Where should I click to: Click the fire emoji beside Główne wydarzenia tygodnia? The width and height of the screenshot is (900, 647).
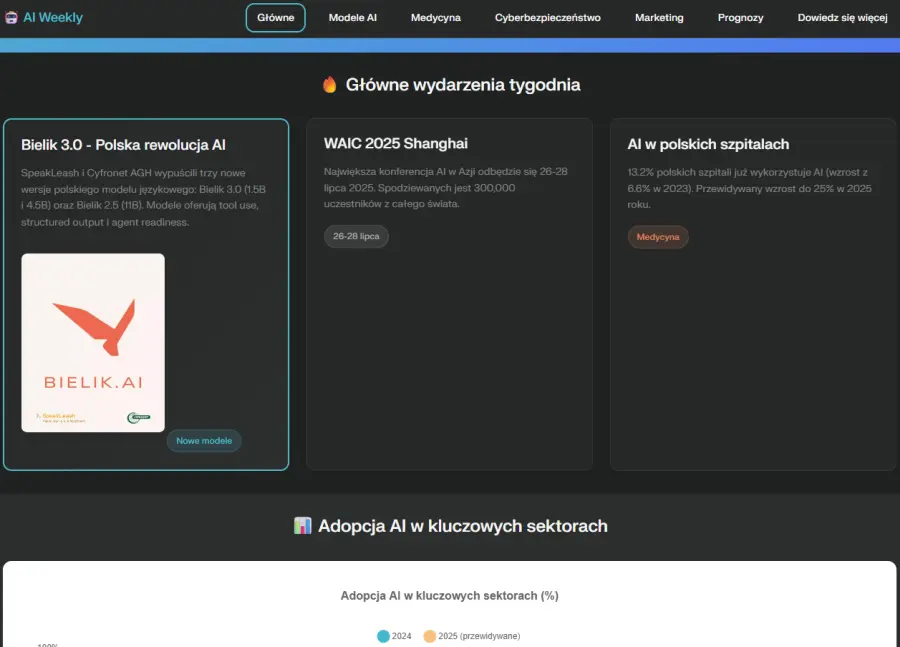(x=329, y=85)
